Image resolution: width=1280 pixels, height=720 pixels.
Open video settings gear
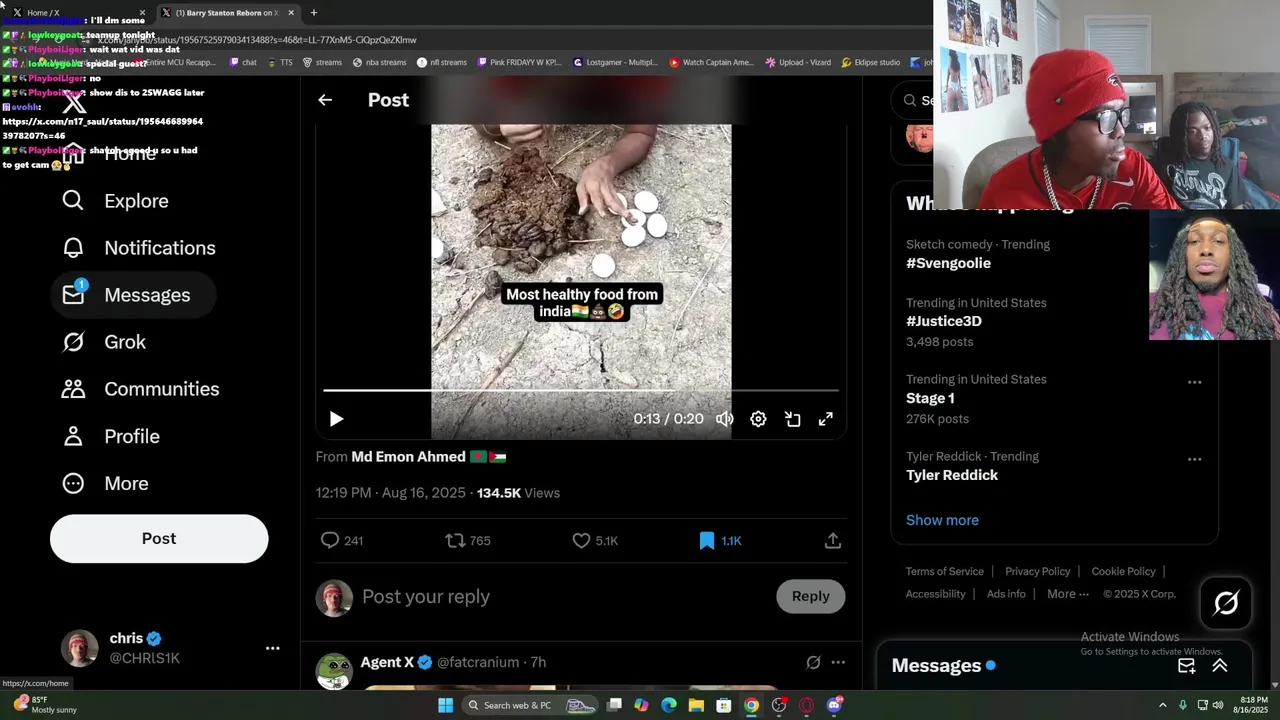(x=758, y=419)
